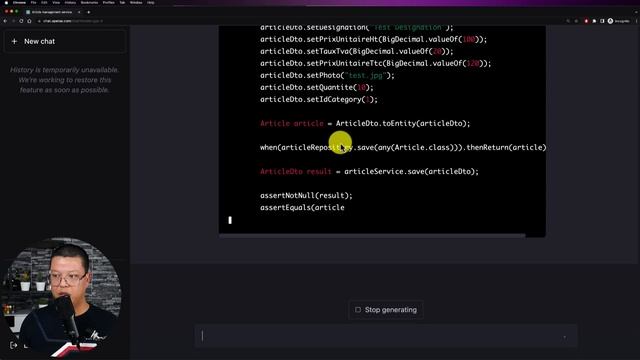Open the Window menu

[136, 2]
